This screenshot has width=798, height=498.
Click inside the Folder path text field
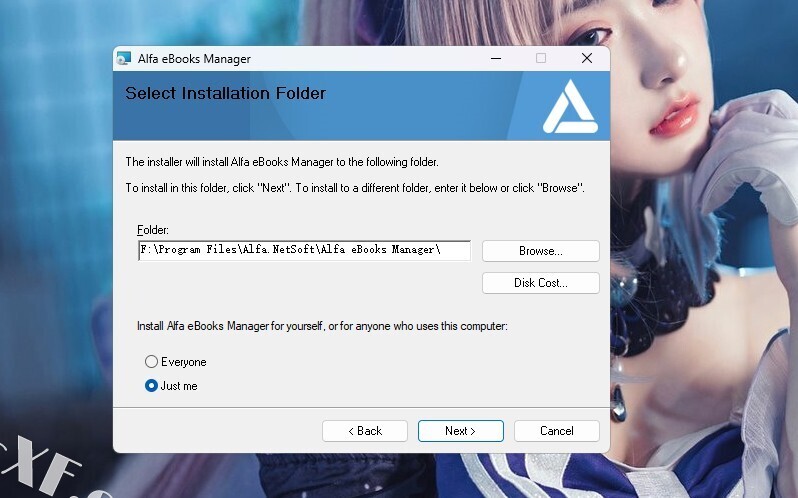tap(304, 251)
